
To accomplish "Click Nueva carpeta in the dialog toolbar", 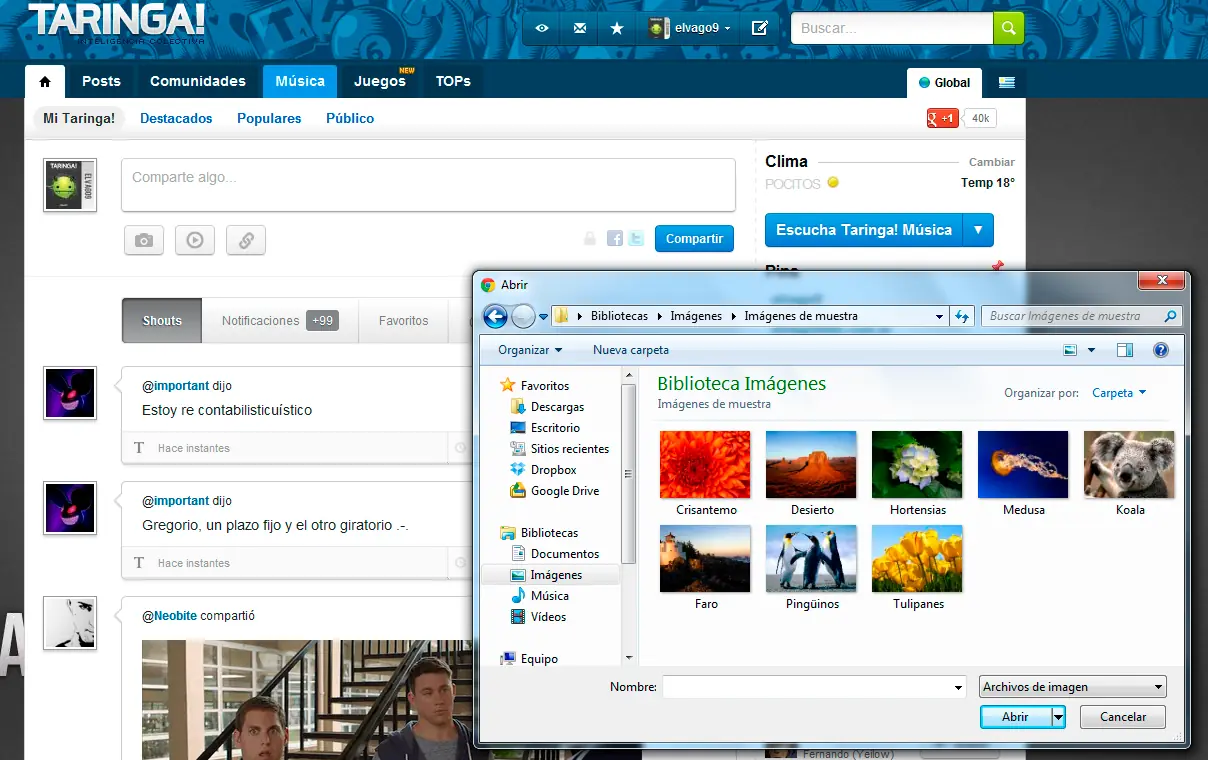I will 631,350.
